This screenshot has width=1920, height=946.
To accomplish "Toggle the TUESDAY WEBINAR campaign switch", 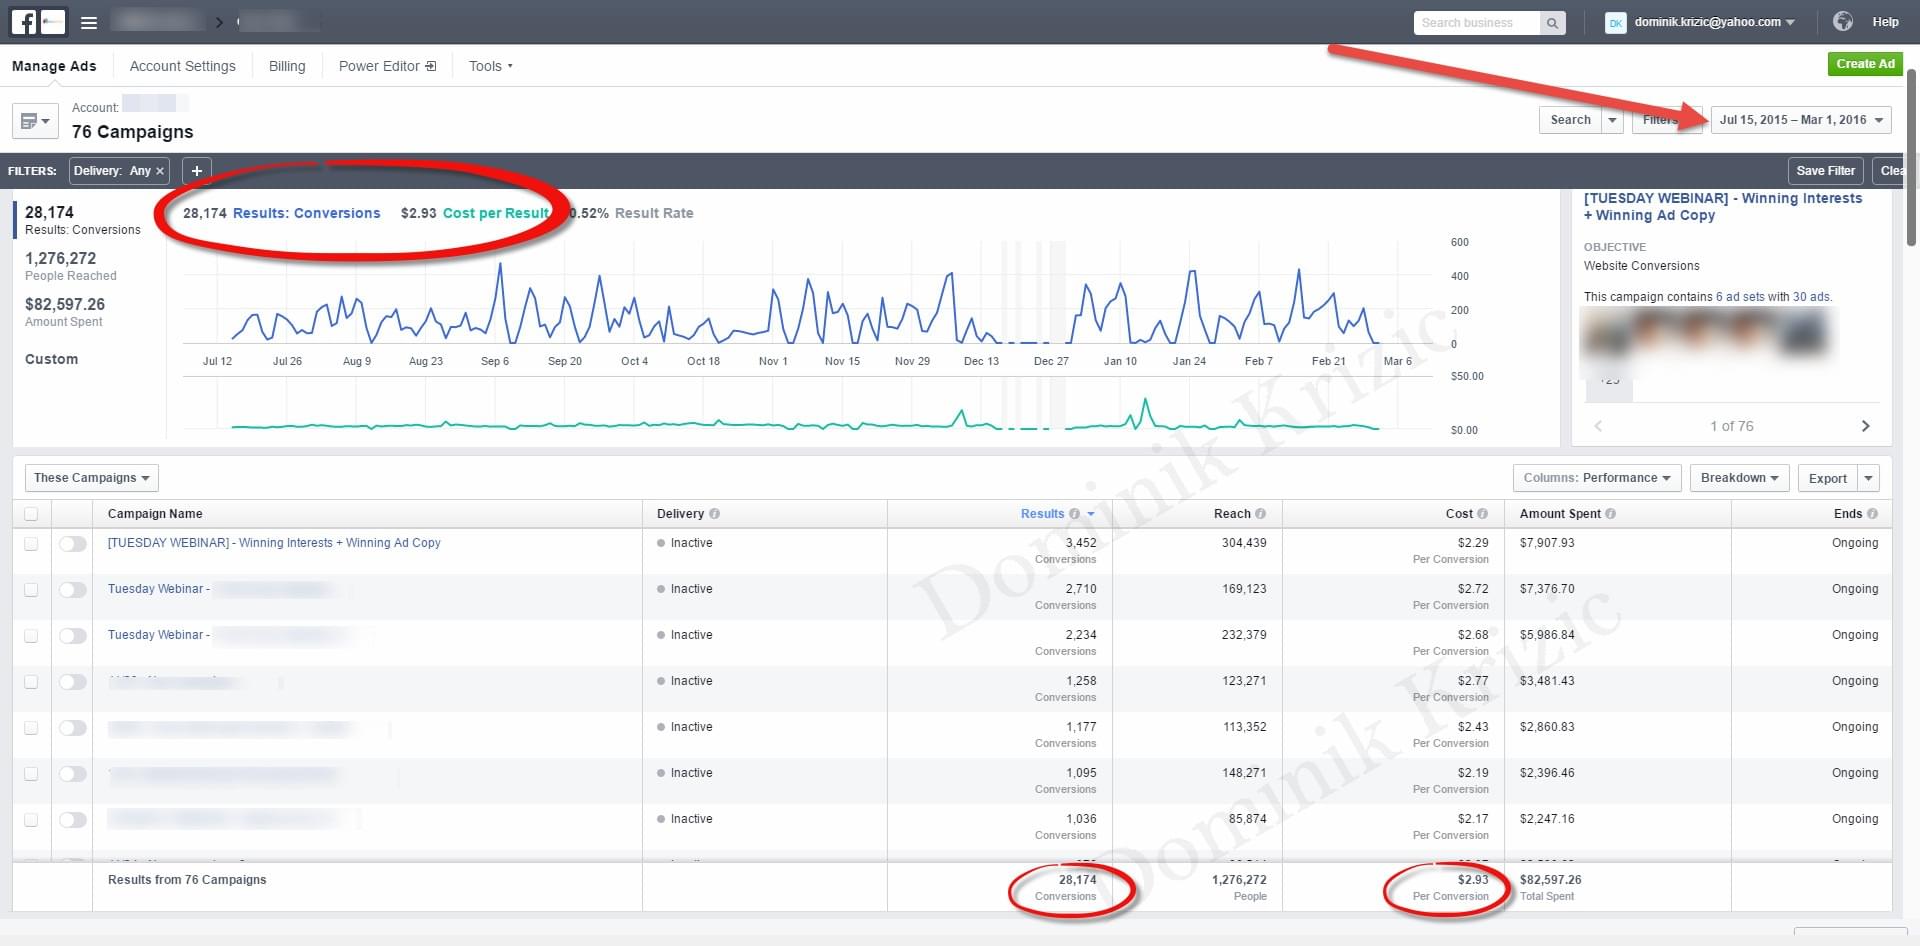I will (x=72, y=544).
